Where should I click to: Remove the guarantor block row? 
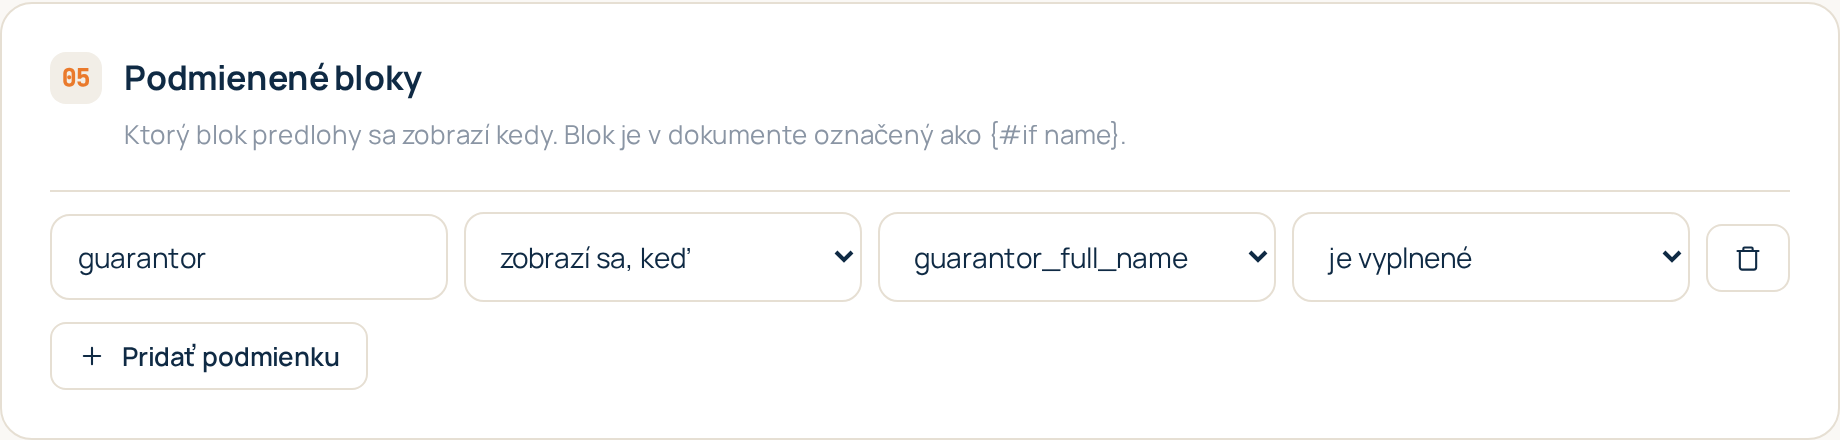(1747, 258)
